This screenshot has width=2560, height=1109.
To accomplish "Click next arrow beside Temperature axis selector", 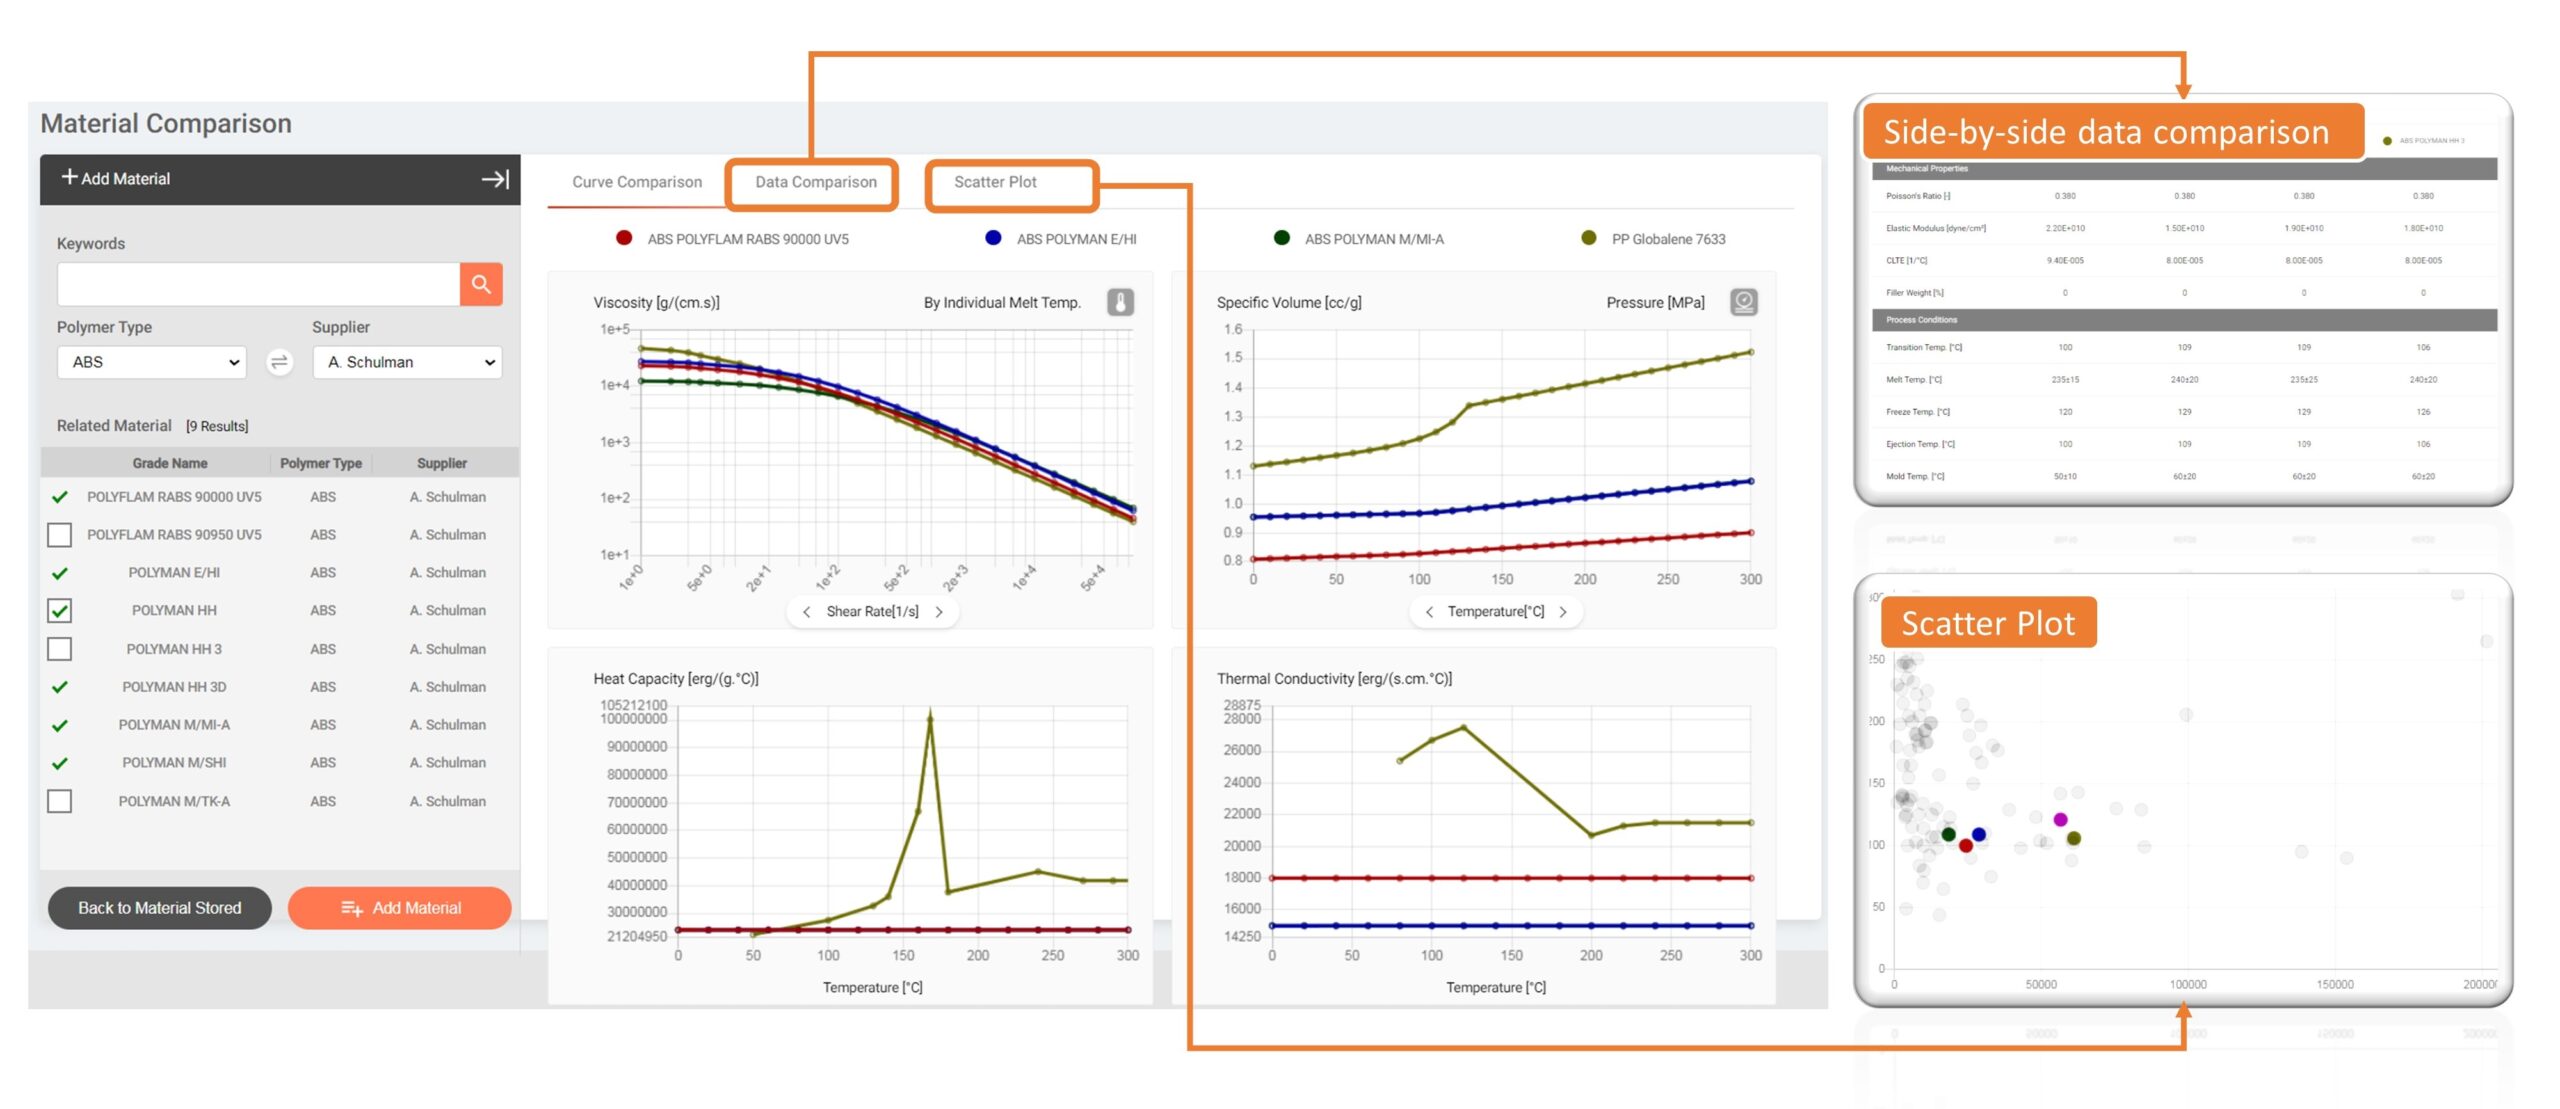I will point(1563,612).
